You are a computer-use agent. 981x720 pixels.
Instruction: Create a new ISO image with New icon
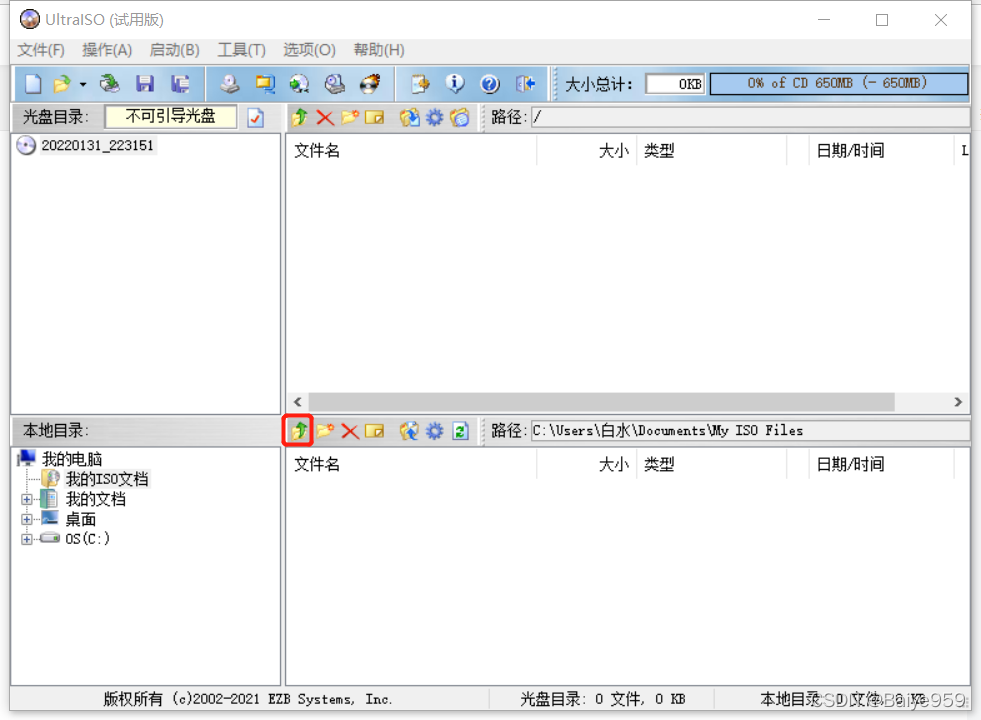click(33, 83)
